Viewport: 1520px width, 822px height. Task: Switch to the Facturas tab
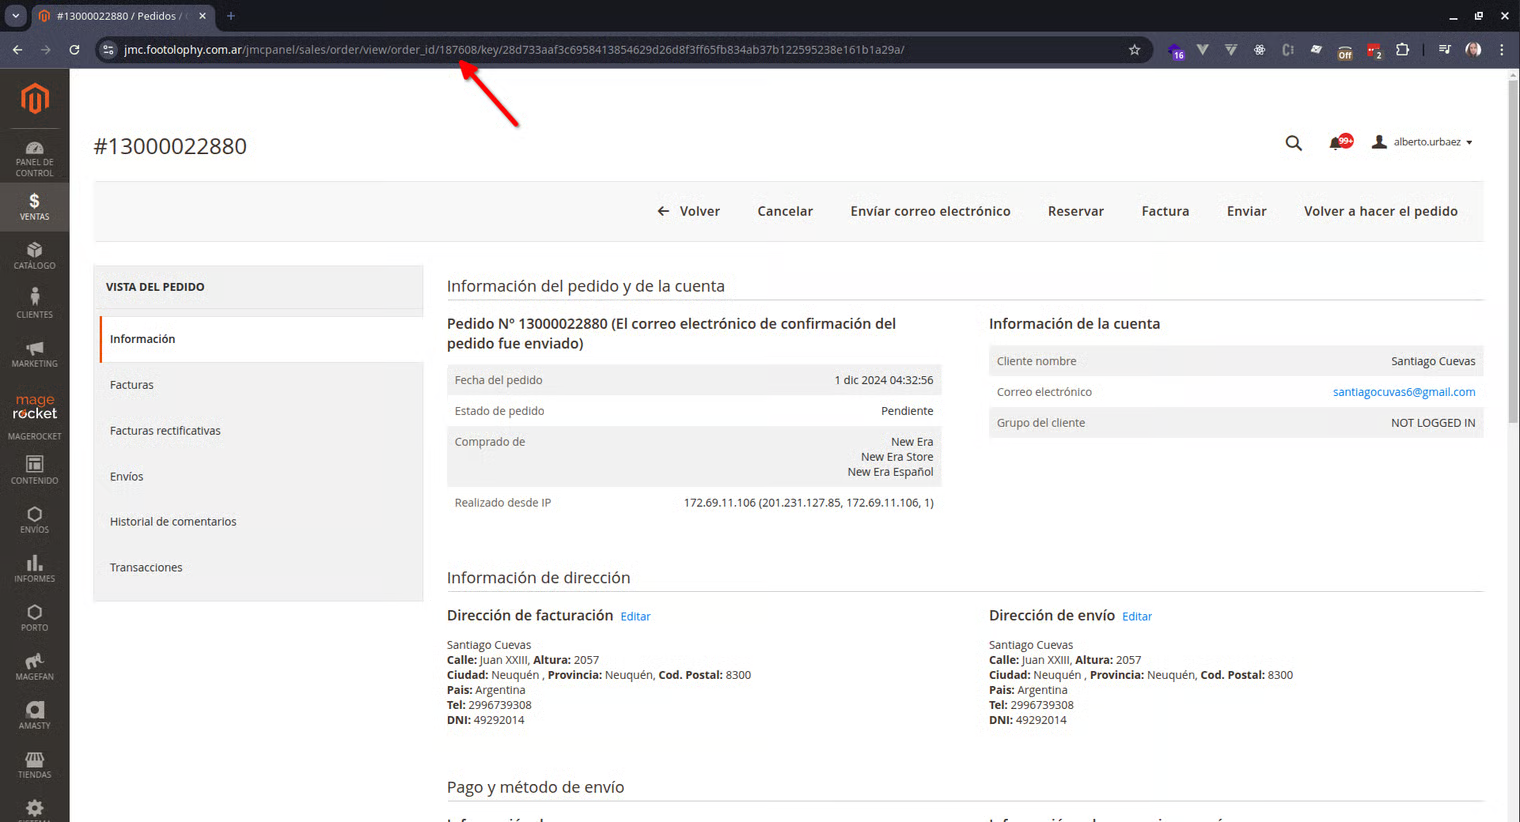pyautogui.click(x=132, y=385)
